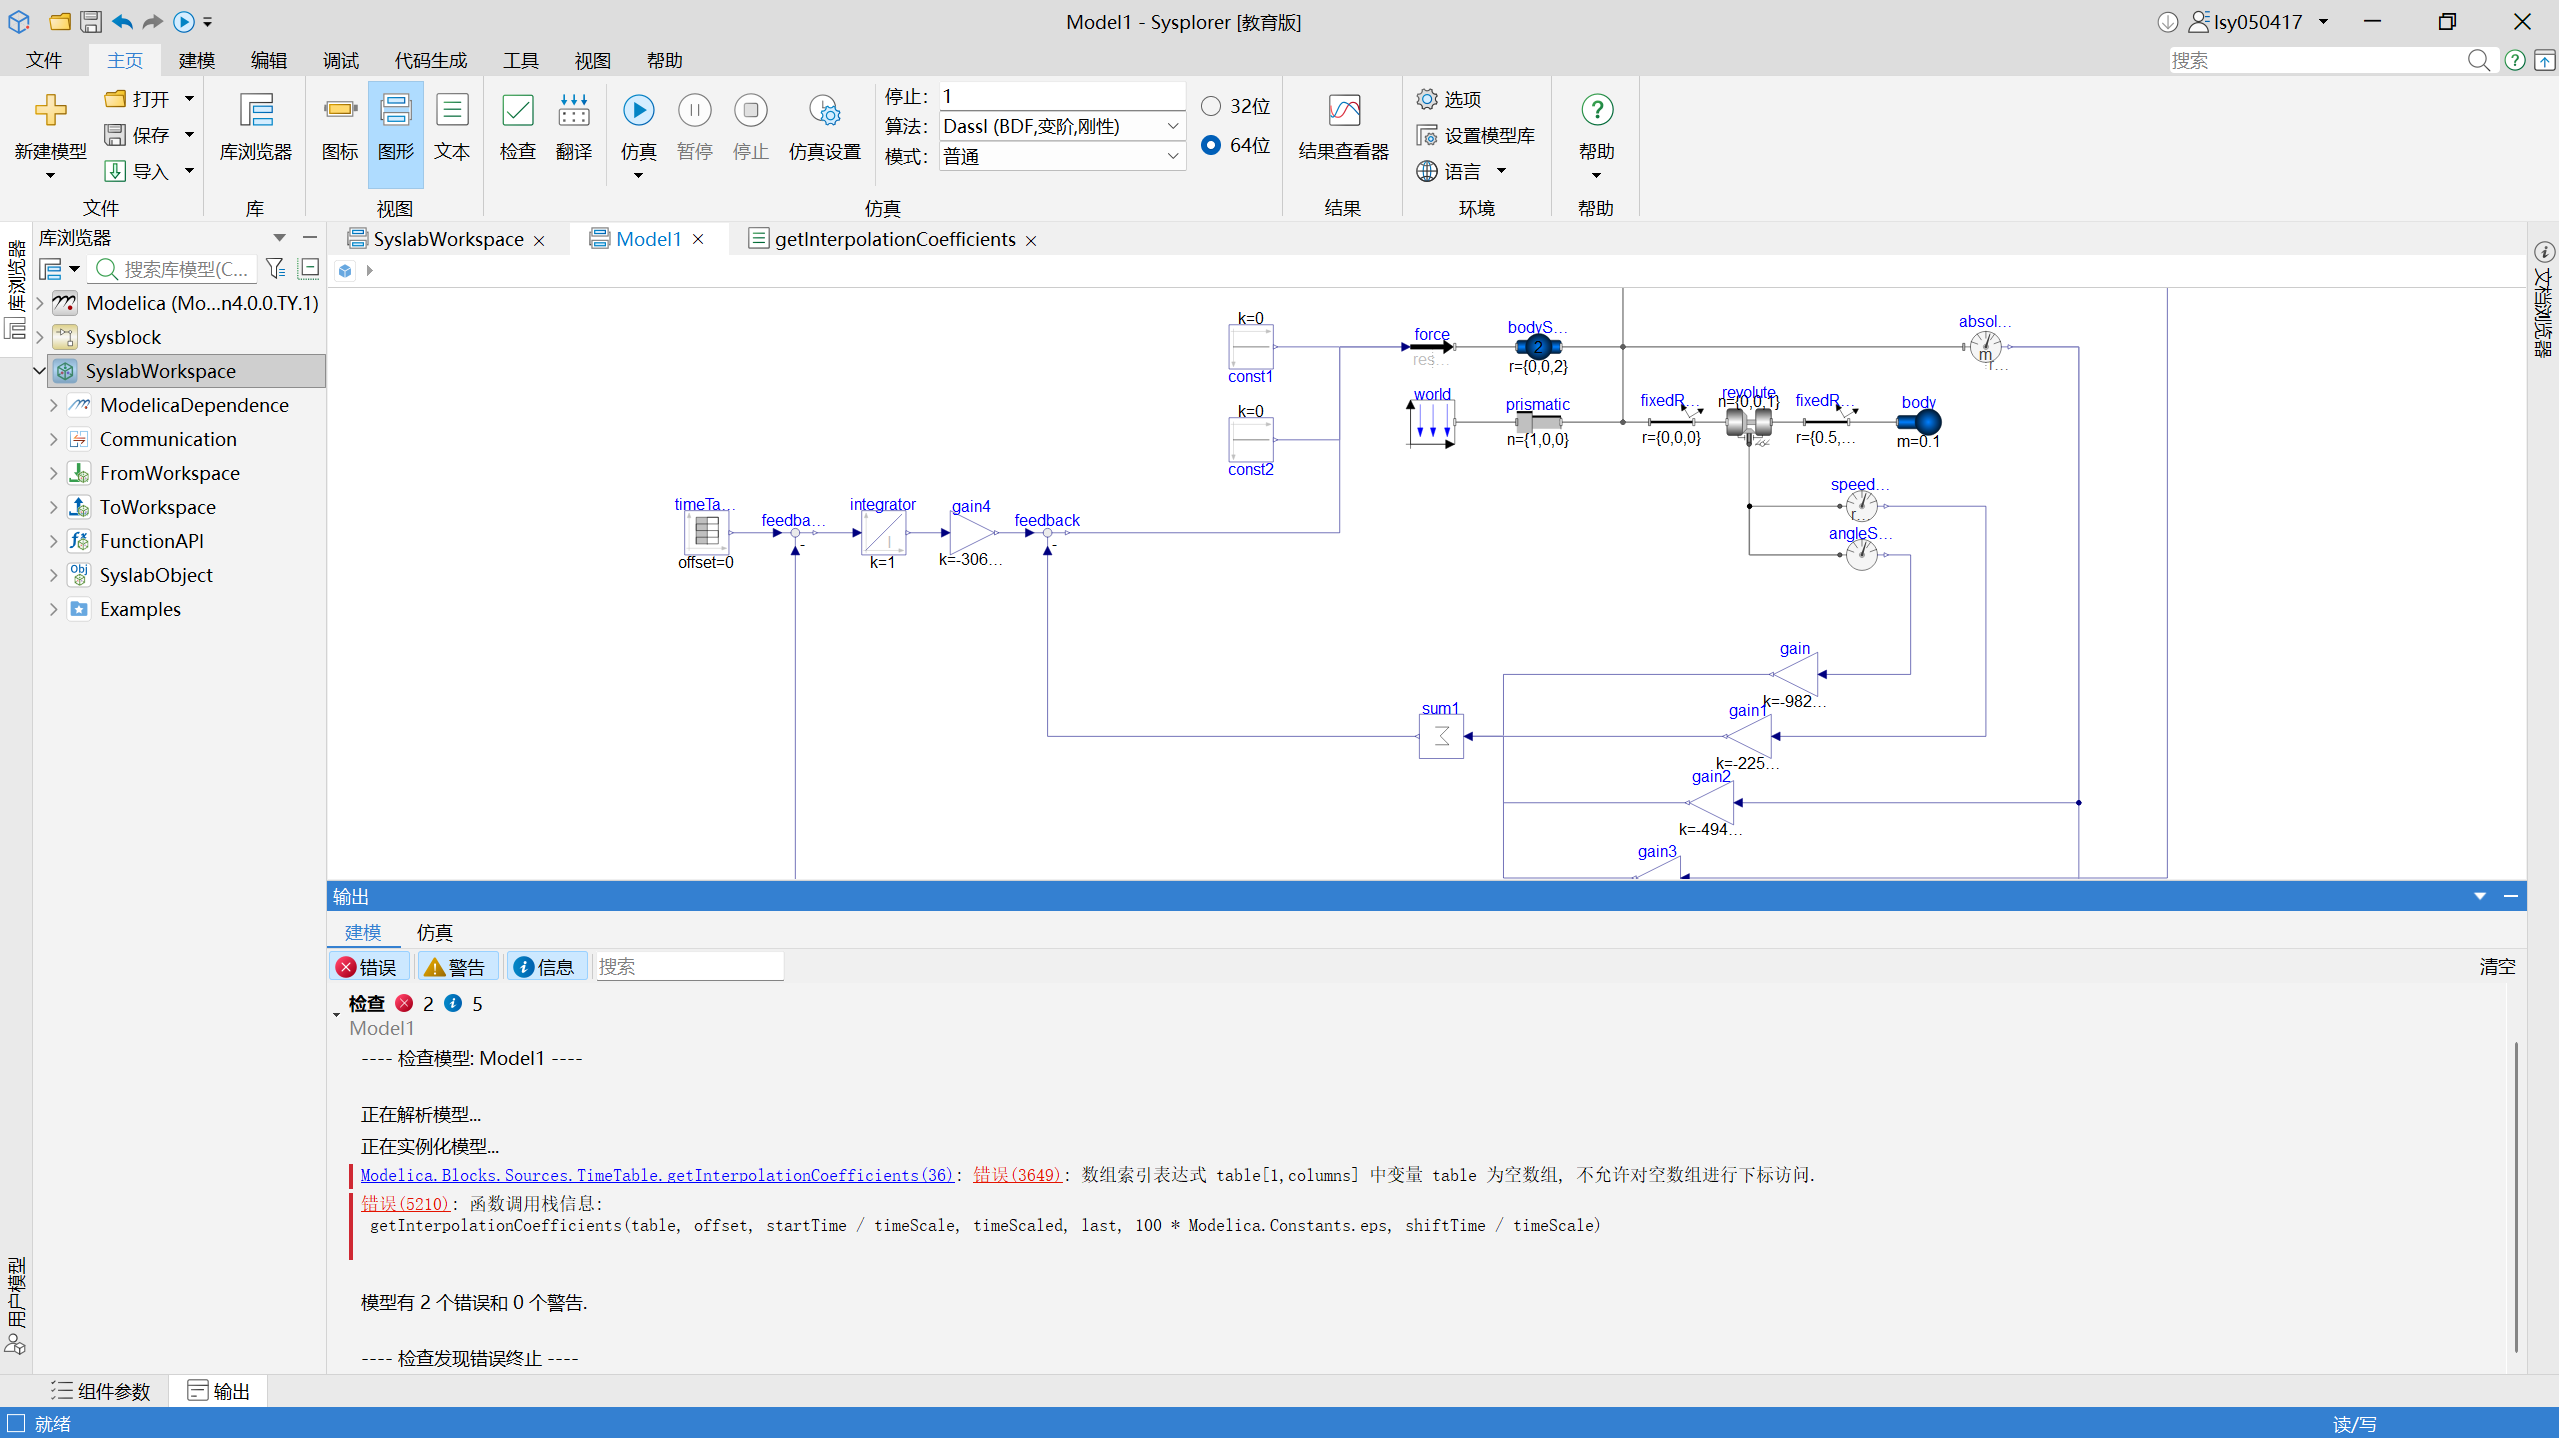Open the 组件参数 bottom panel tab

click(101, 1391)
